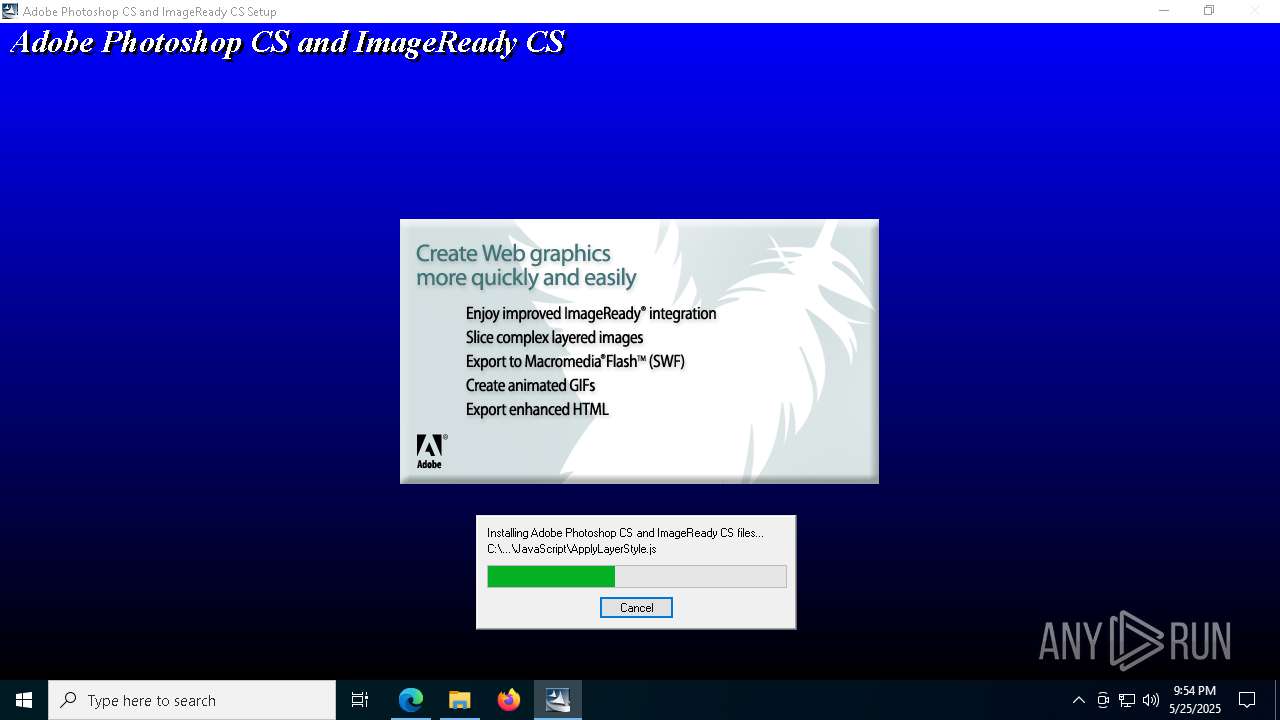Cancel the Photoshop CS installation
This screenshot has width=1280, height=720.
[x=636, y=608]
